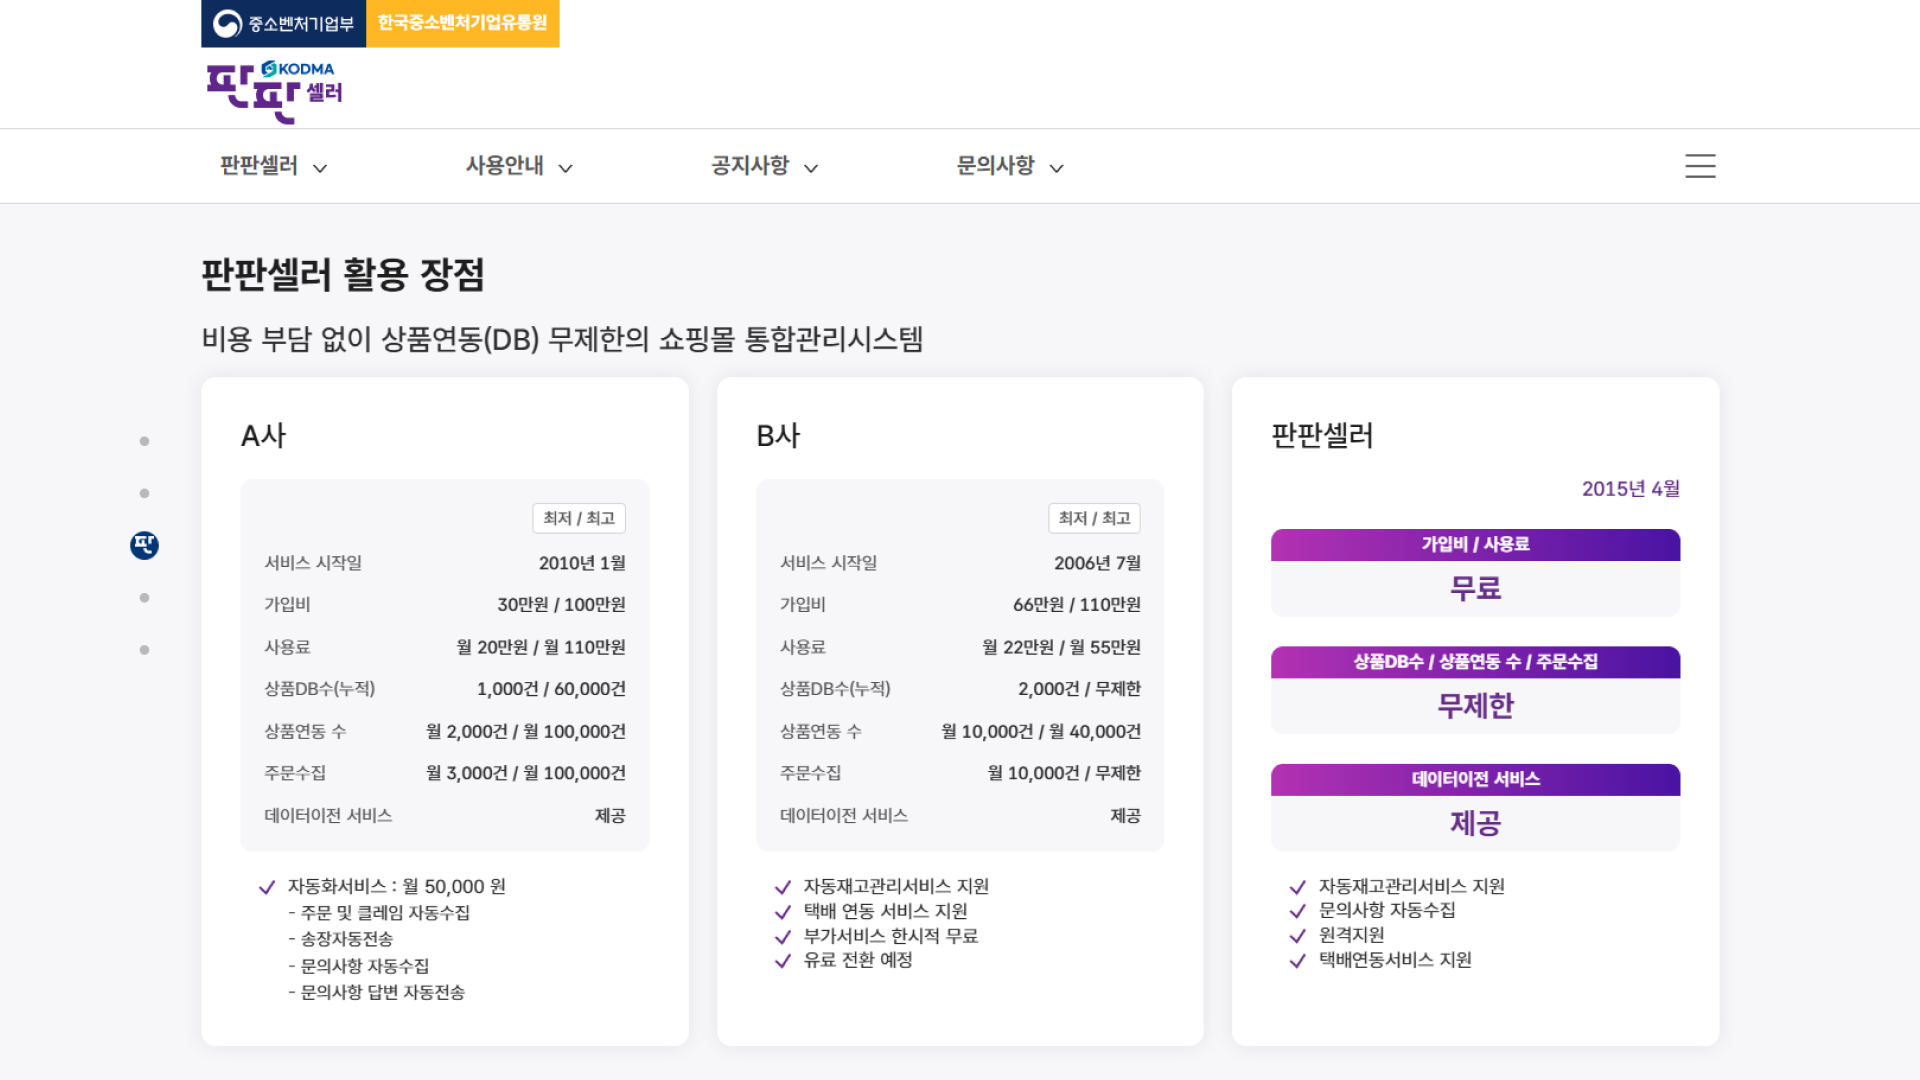Click the 무료 value in 판판셀러 card
Image resolution: width=1920 pixels, height=1080 pixels.
(1475, 588)
